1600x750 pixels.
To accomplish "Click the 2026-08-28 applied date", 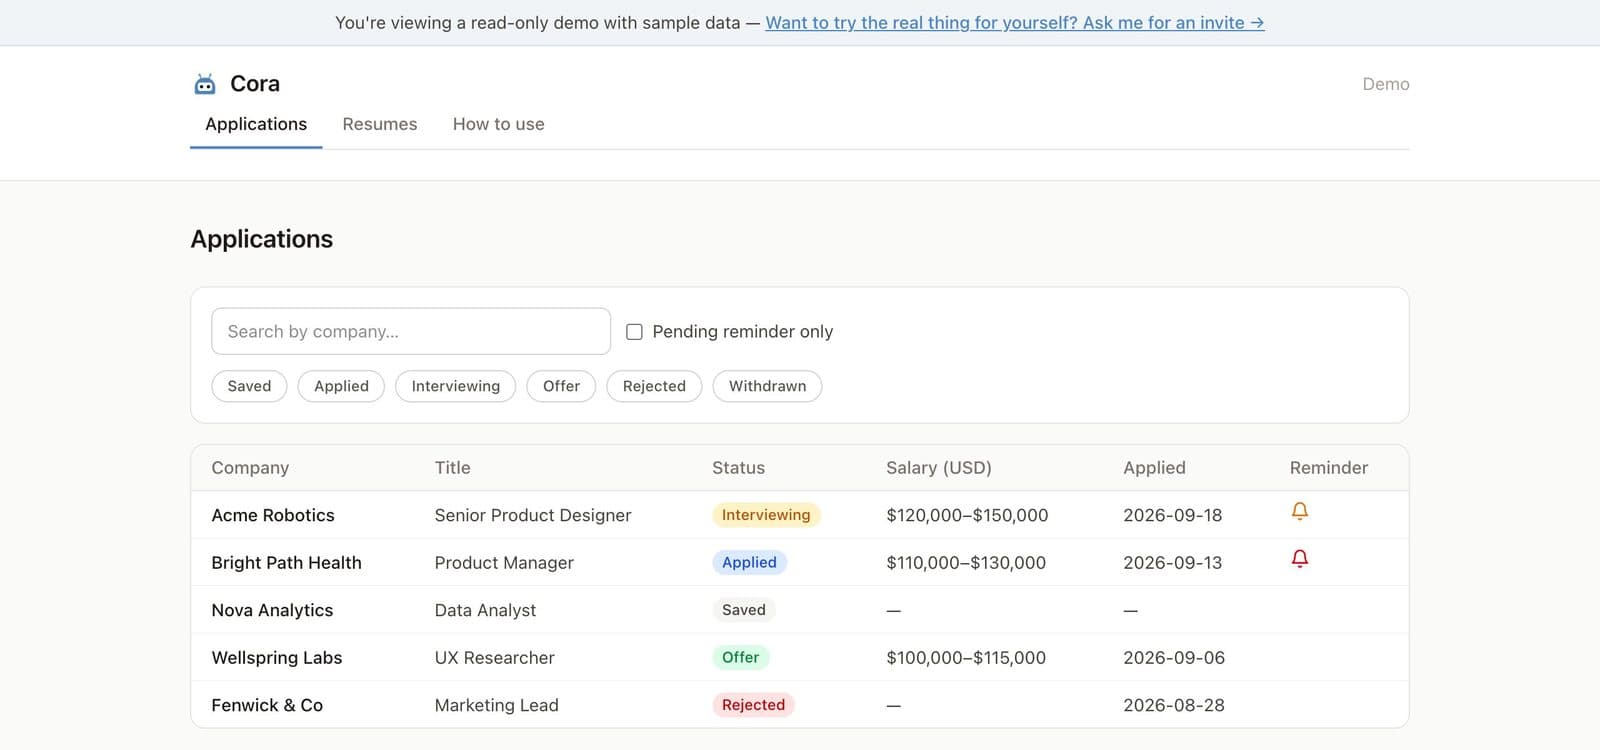I will pyautogui.click(x=1174, y=705).
